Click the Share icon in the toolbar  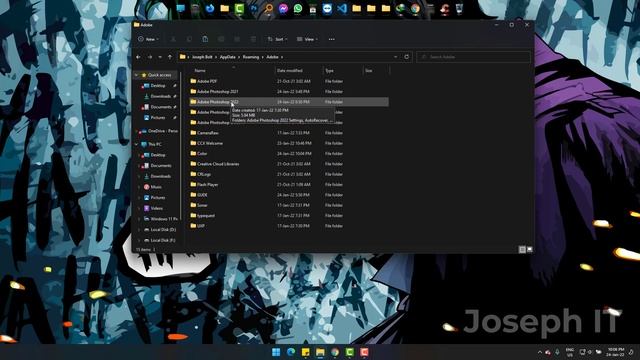tap(237, 39)
